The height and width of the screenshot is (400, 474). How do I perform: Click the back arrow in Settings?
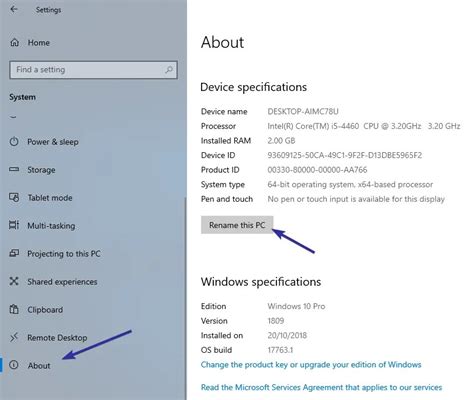[14, 9]
